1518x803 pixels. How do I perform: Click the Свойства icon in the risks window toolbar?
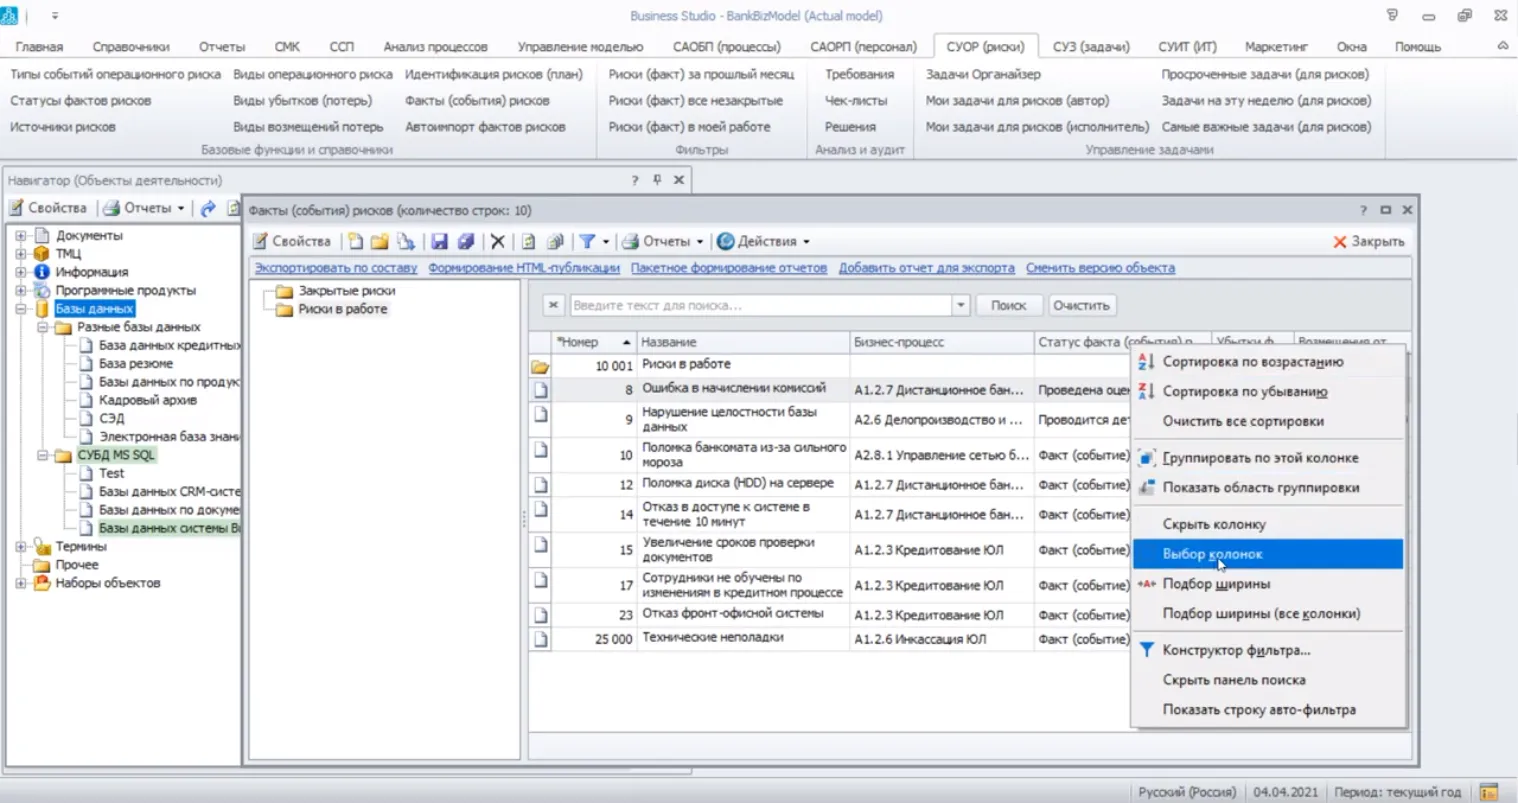pos(260,241)
